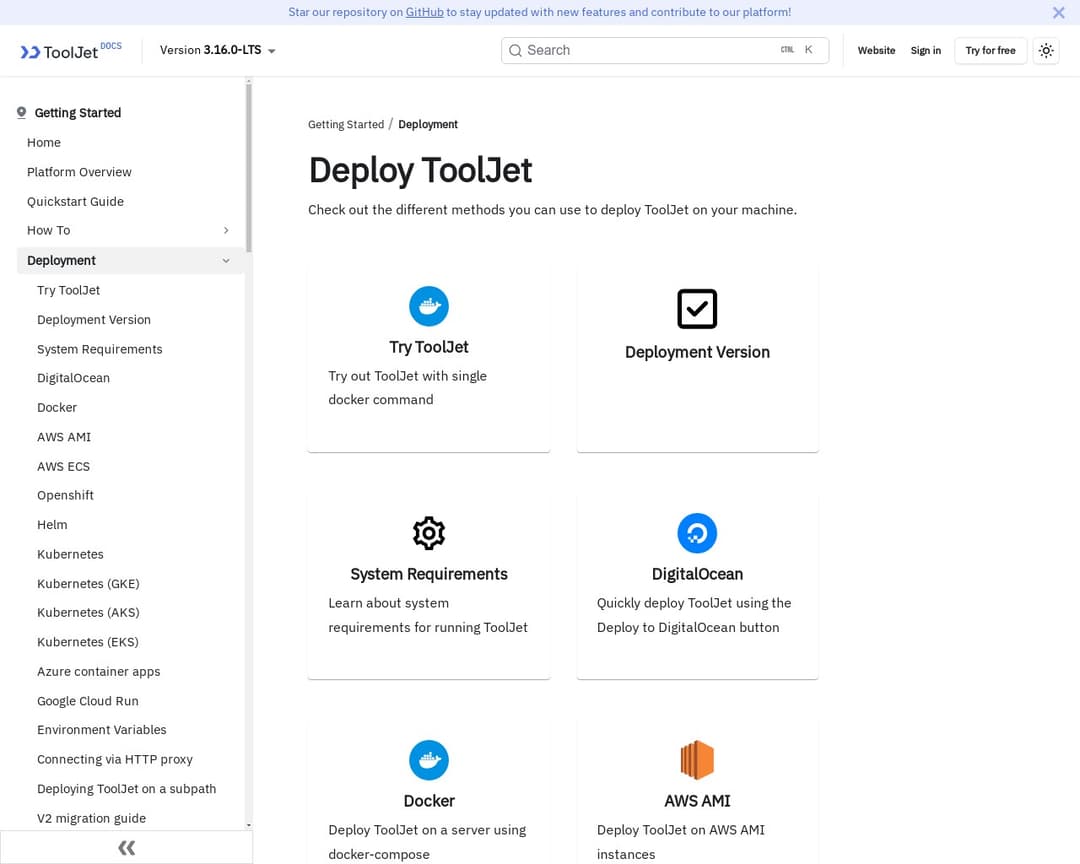Select AWS ECS in the sidebar
This screenshot has height=864, width=1080.
[x=63, y=466]
